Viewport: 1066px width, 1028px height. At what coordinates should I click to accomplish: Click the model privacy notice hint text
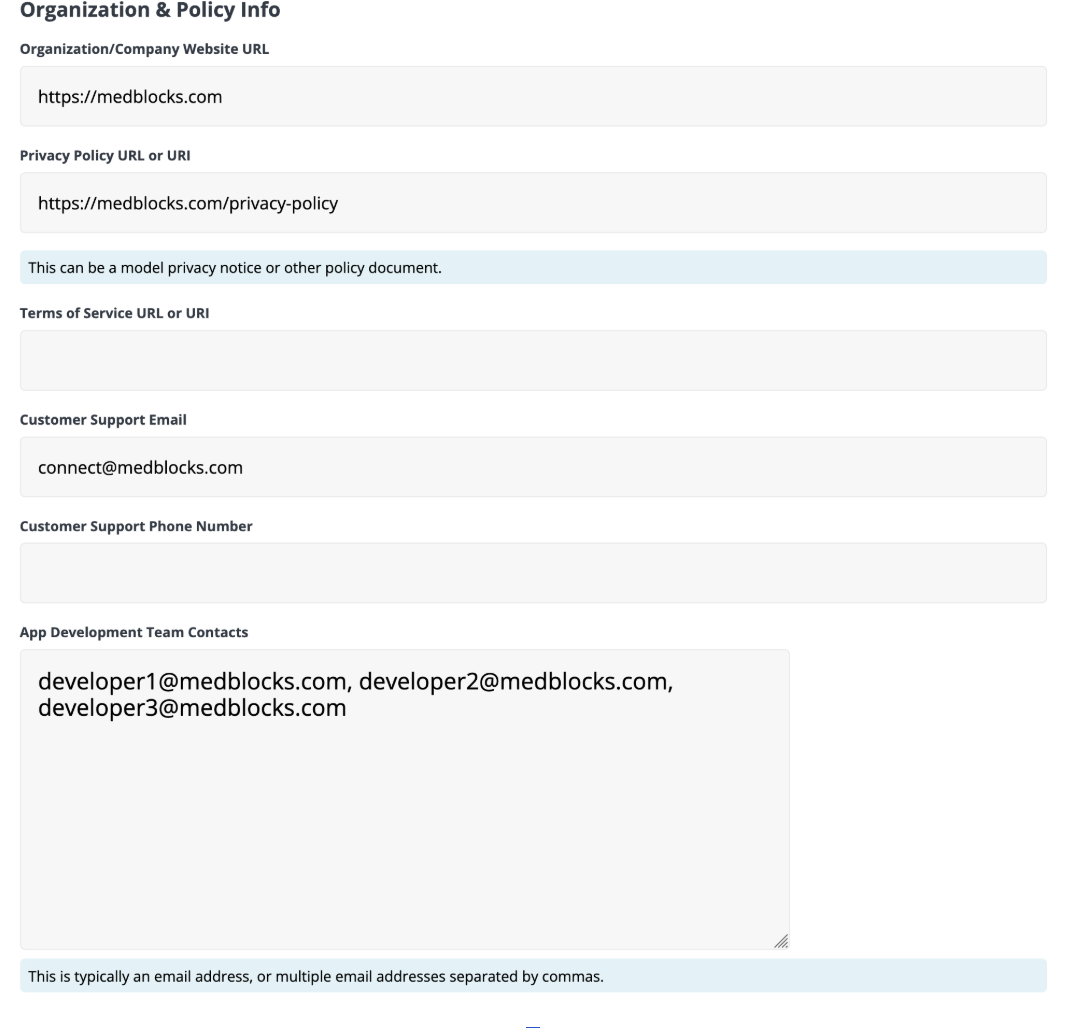click(235, 268)
